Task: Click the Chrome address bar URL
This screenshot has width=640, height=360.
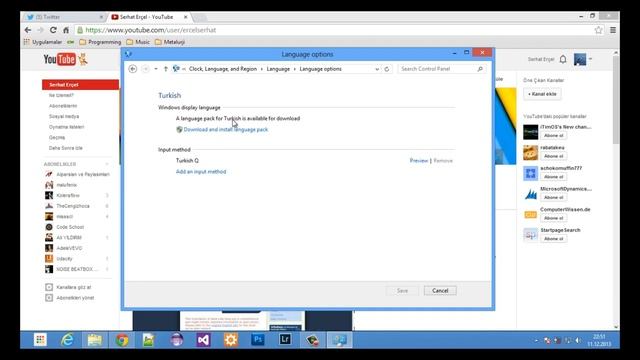Action: [x=151, y=30]
